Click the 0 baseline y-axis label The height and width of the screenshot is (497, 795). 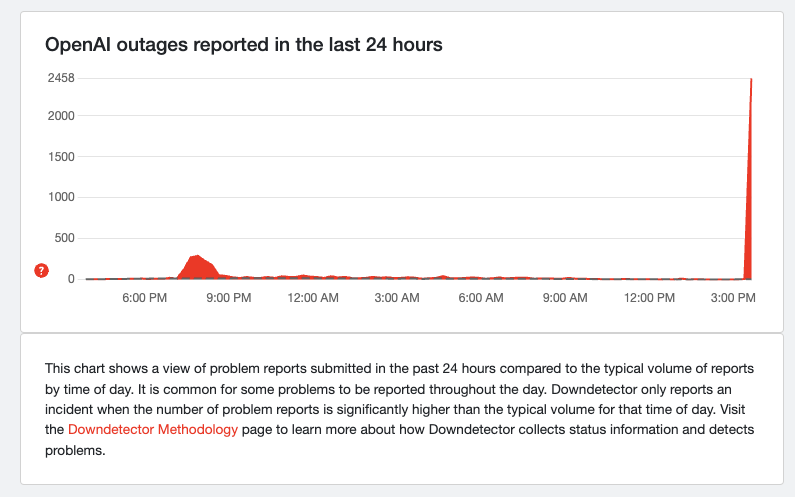71,279
